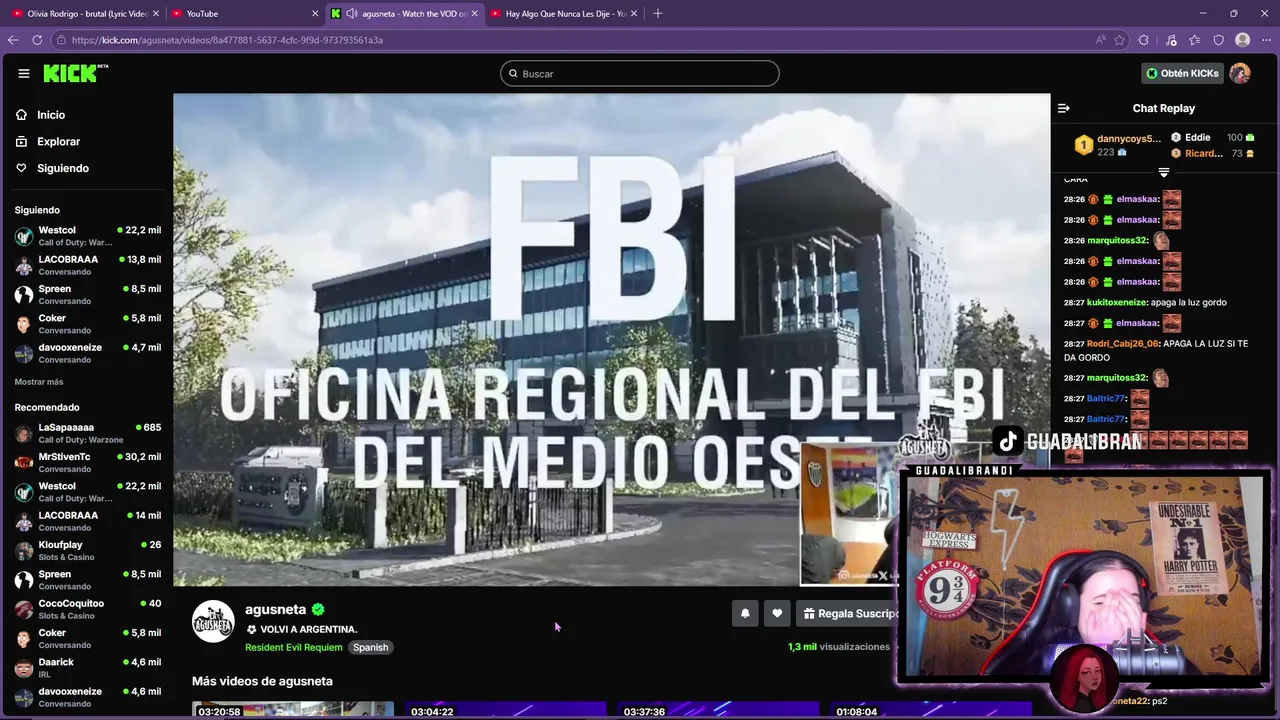Open the video thumbnail lasting 03:04:22
The width and height of the screenshot is (1280, 720).
tap(505, 711)
